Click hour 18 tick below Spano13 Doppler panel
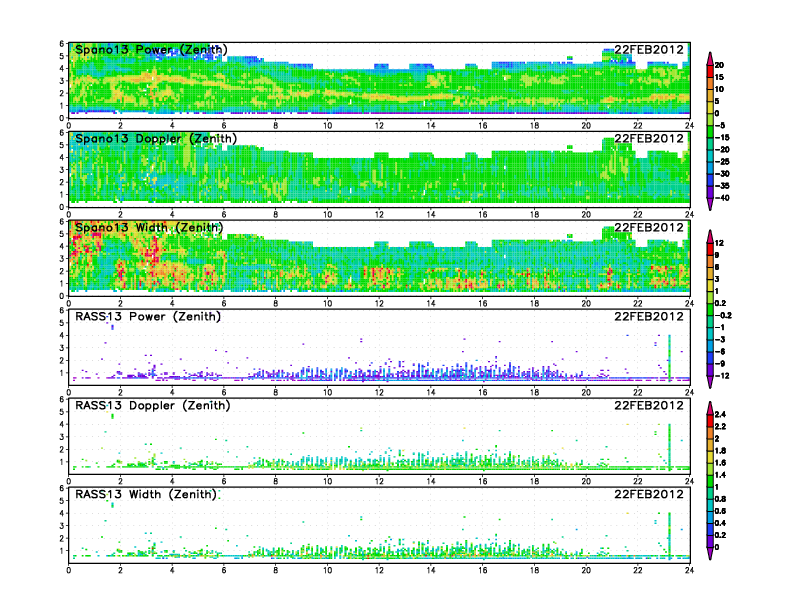792x612 pixels. click(x=534, y=215)
